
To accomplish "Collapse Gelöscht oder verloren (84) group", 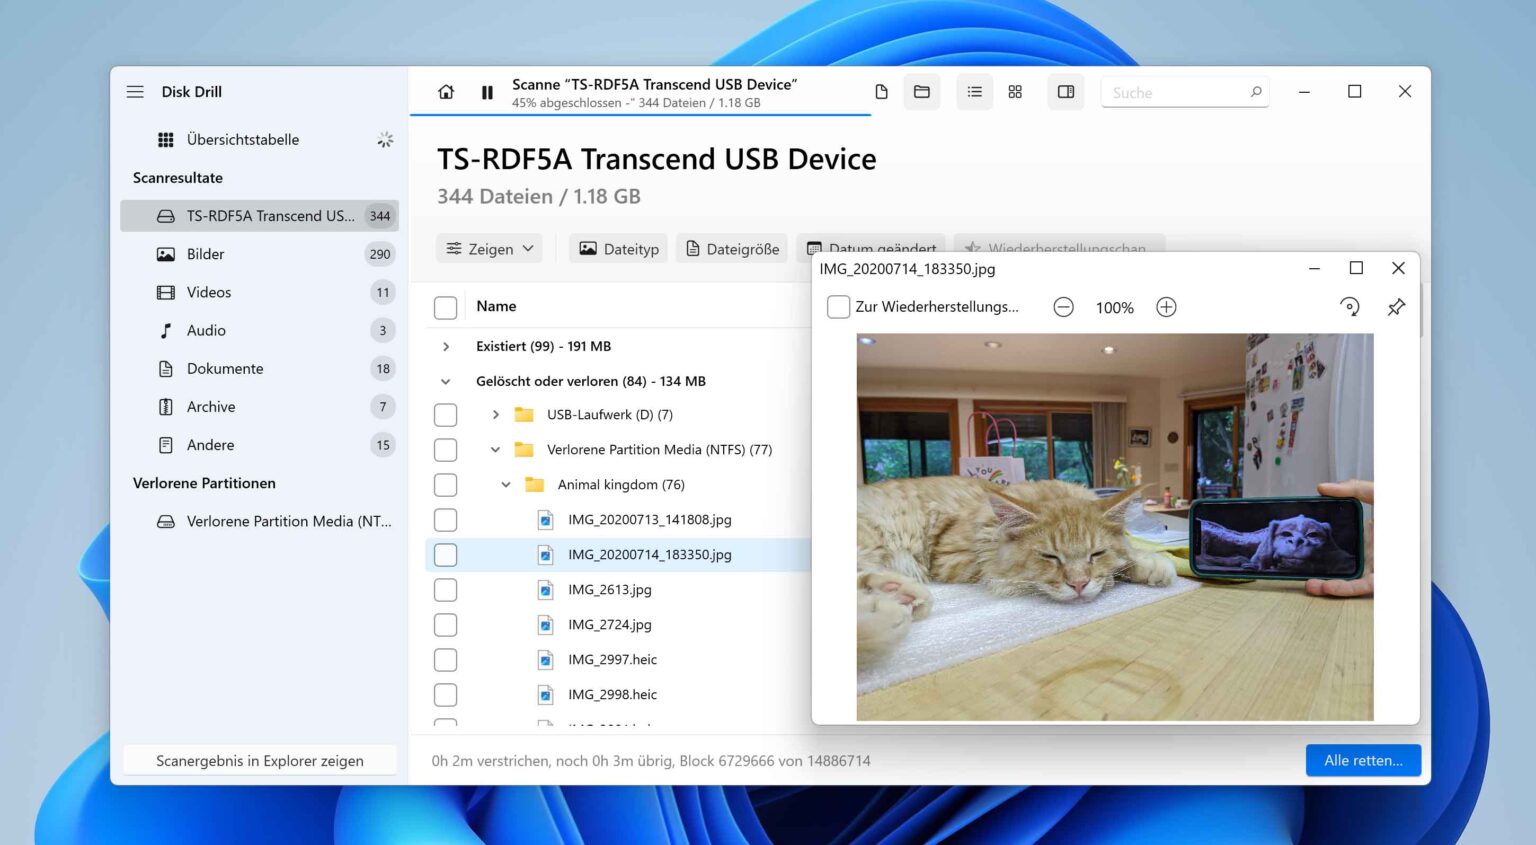I will 446,381.
